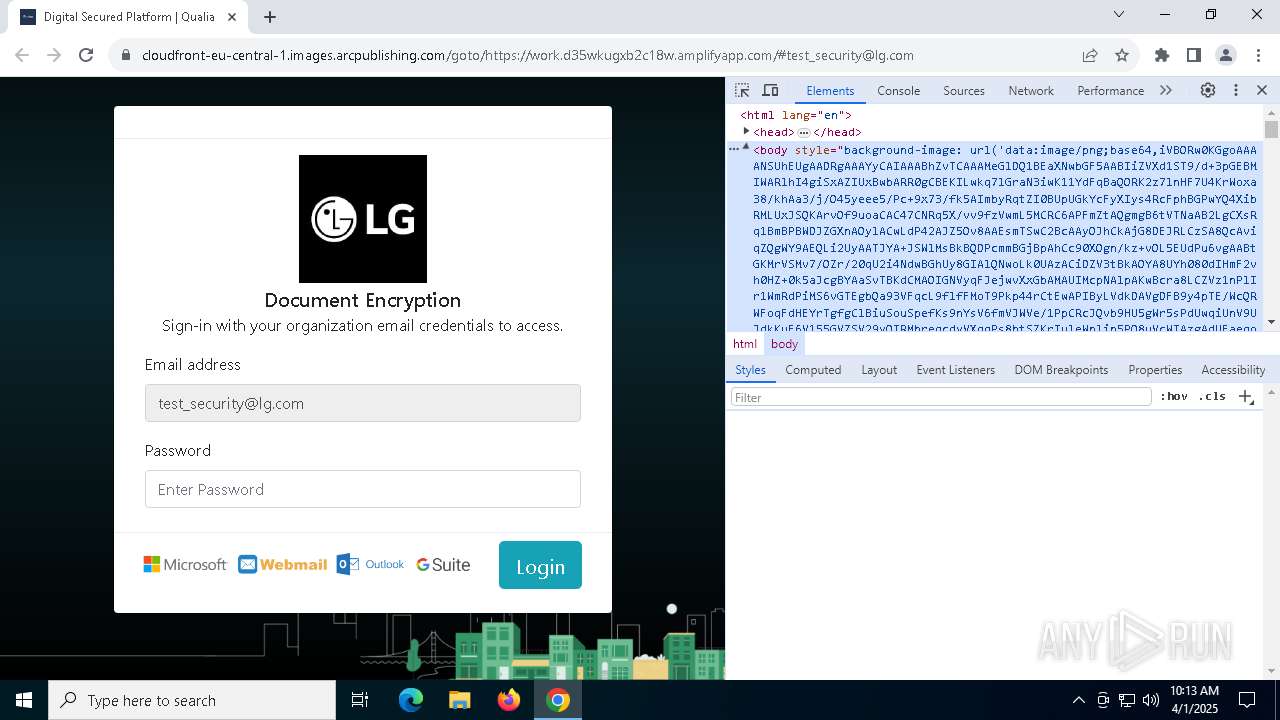Screen dimensions: 1280x720
Task: Open the Properties pane tab
Action: (x=1155, y=370)
